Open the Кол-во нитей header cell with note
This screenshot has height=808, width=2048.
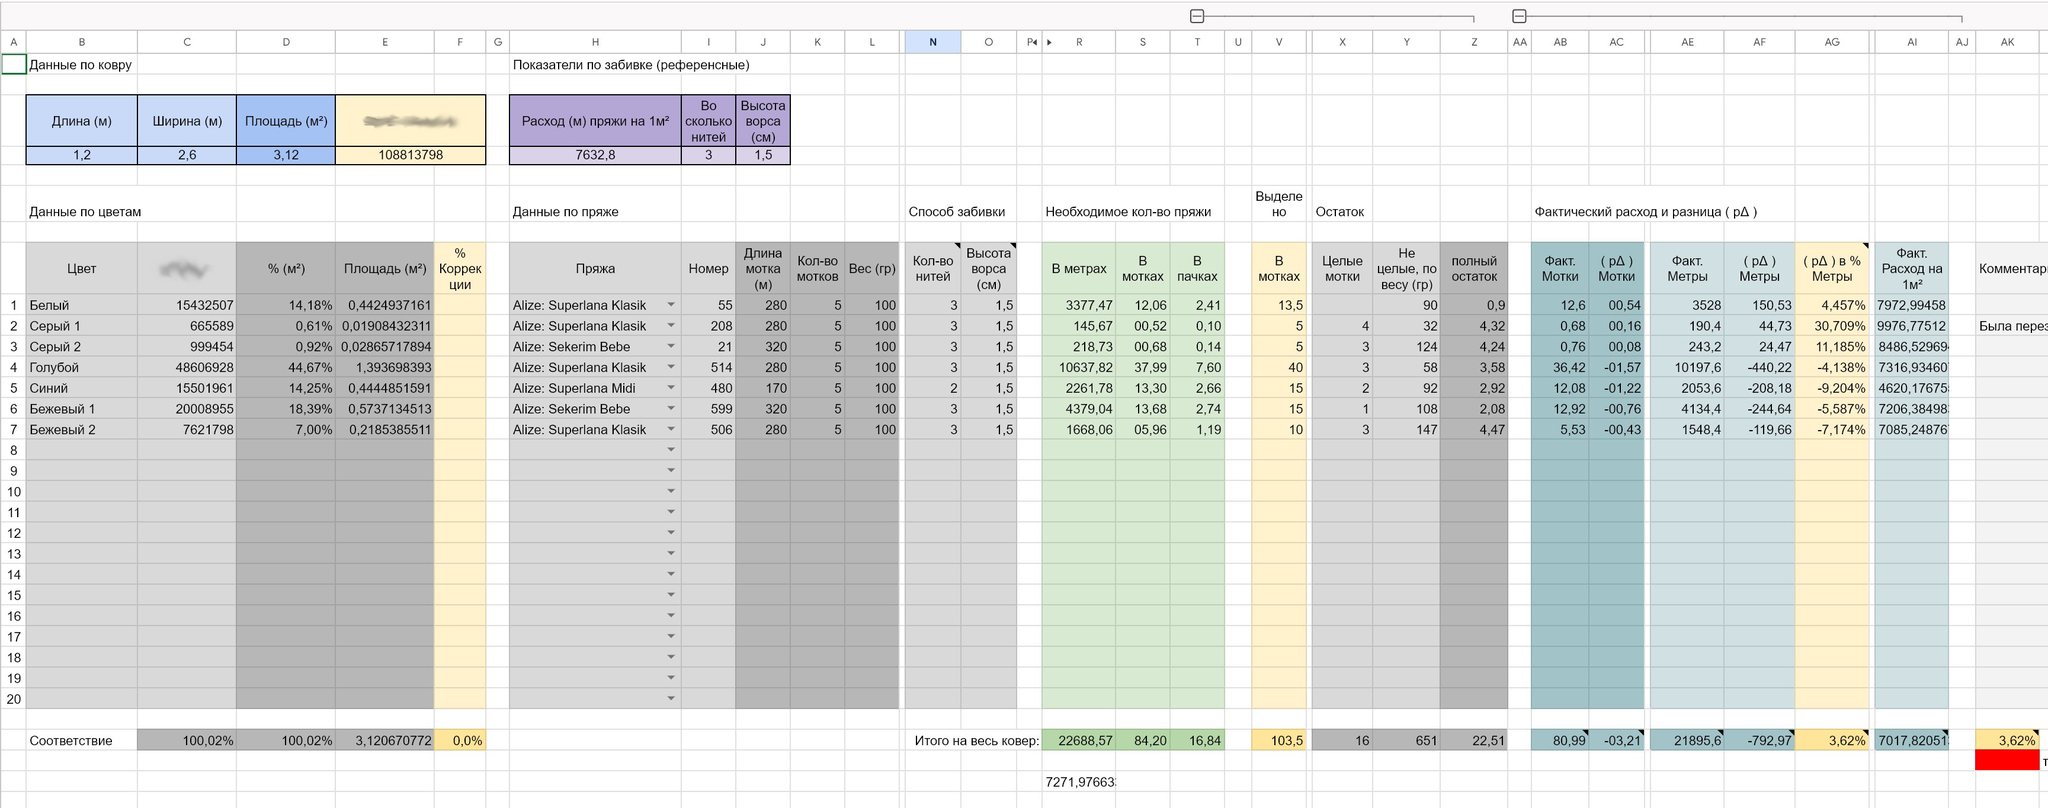[932, 268]
